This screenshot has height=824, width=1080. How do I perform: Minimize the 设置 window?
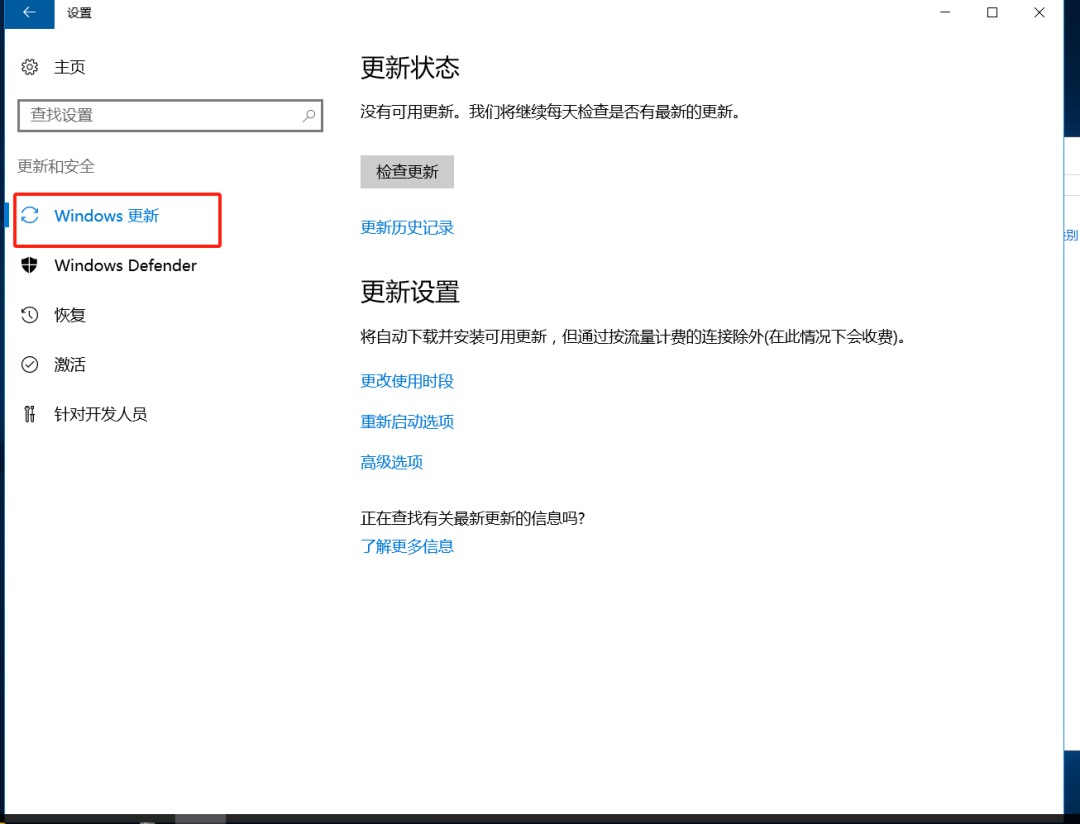(x=945, y=13)
